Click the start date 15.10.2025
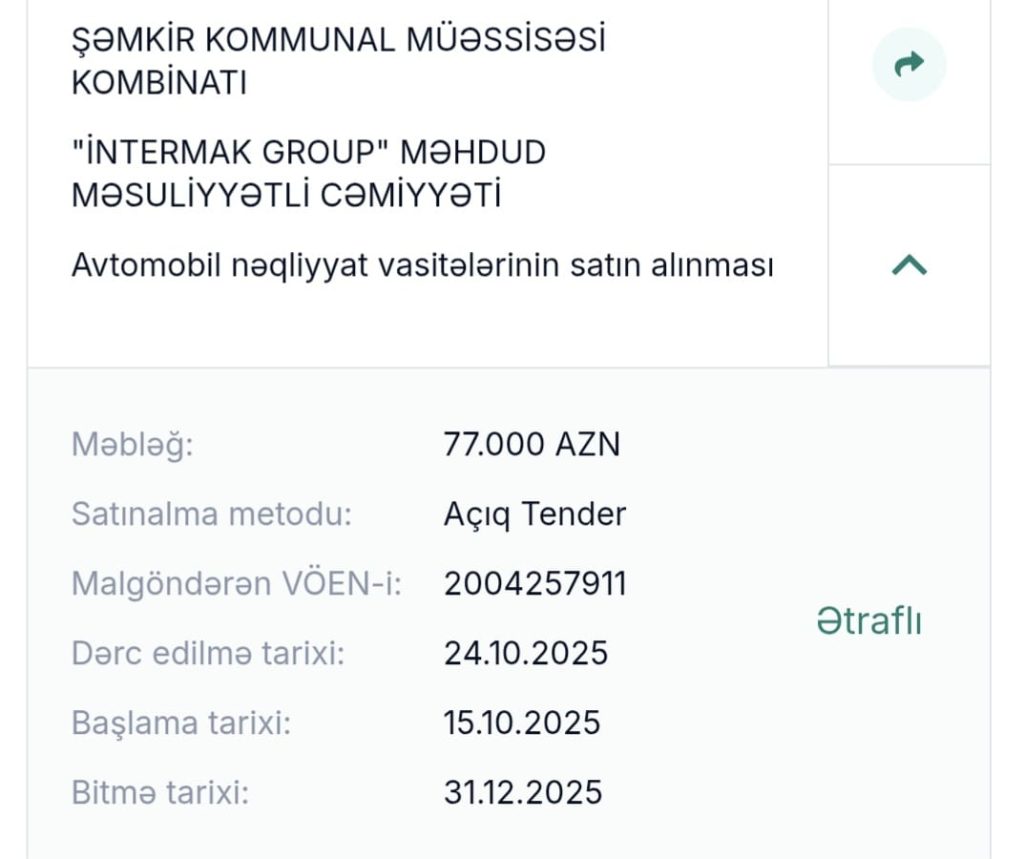 click(522, 722)
